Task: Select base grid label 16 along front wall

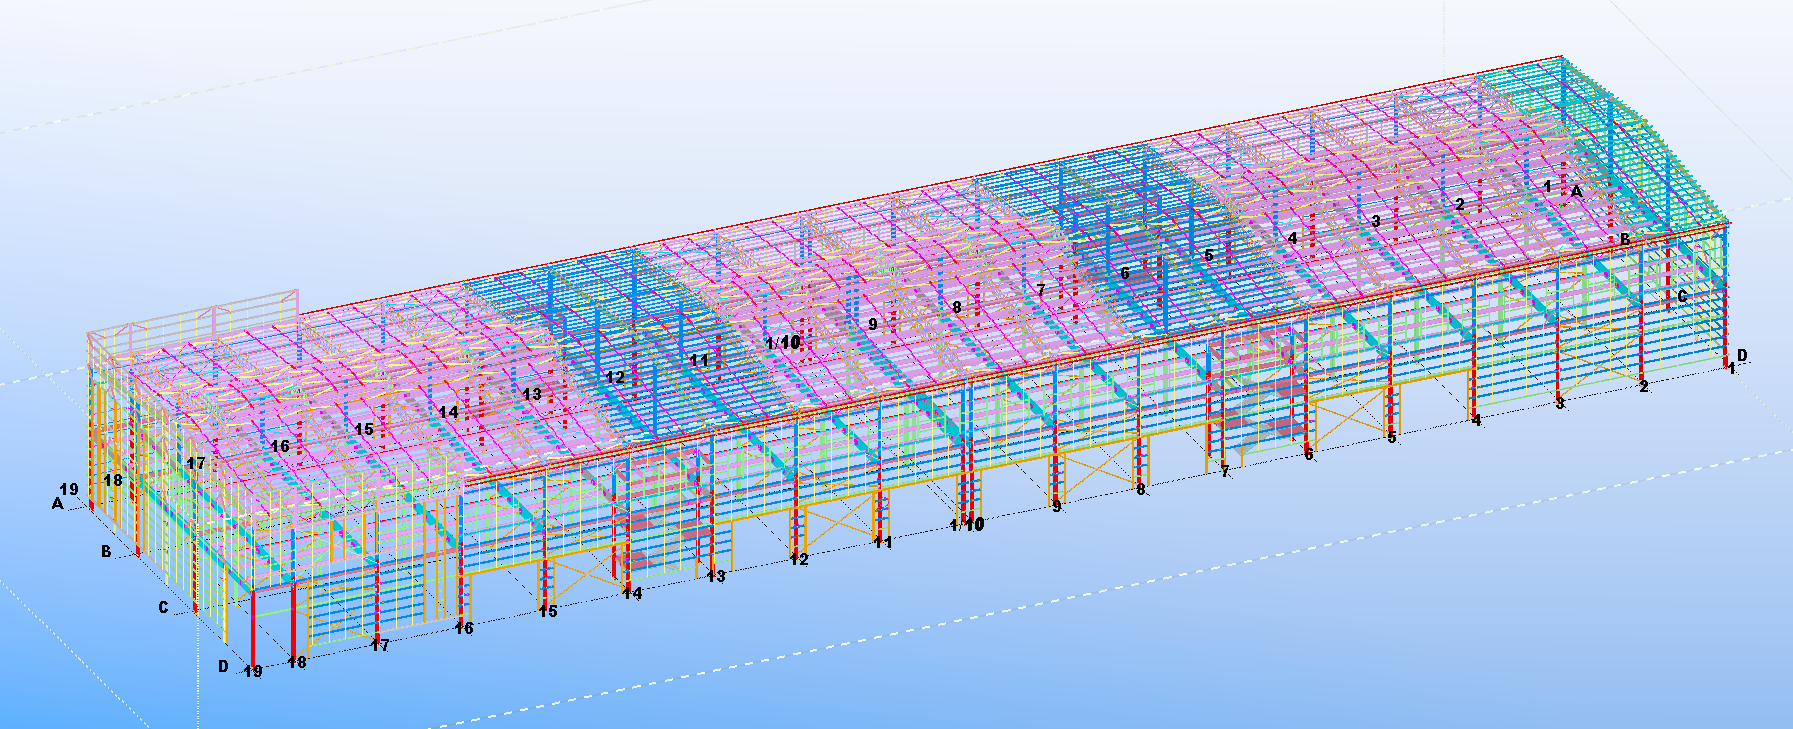Action: [463, 628]
